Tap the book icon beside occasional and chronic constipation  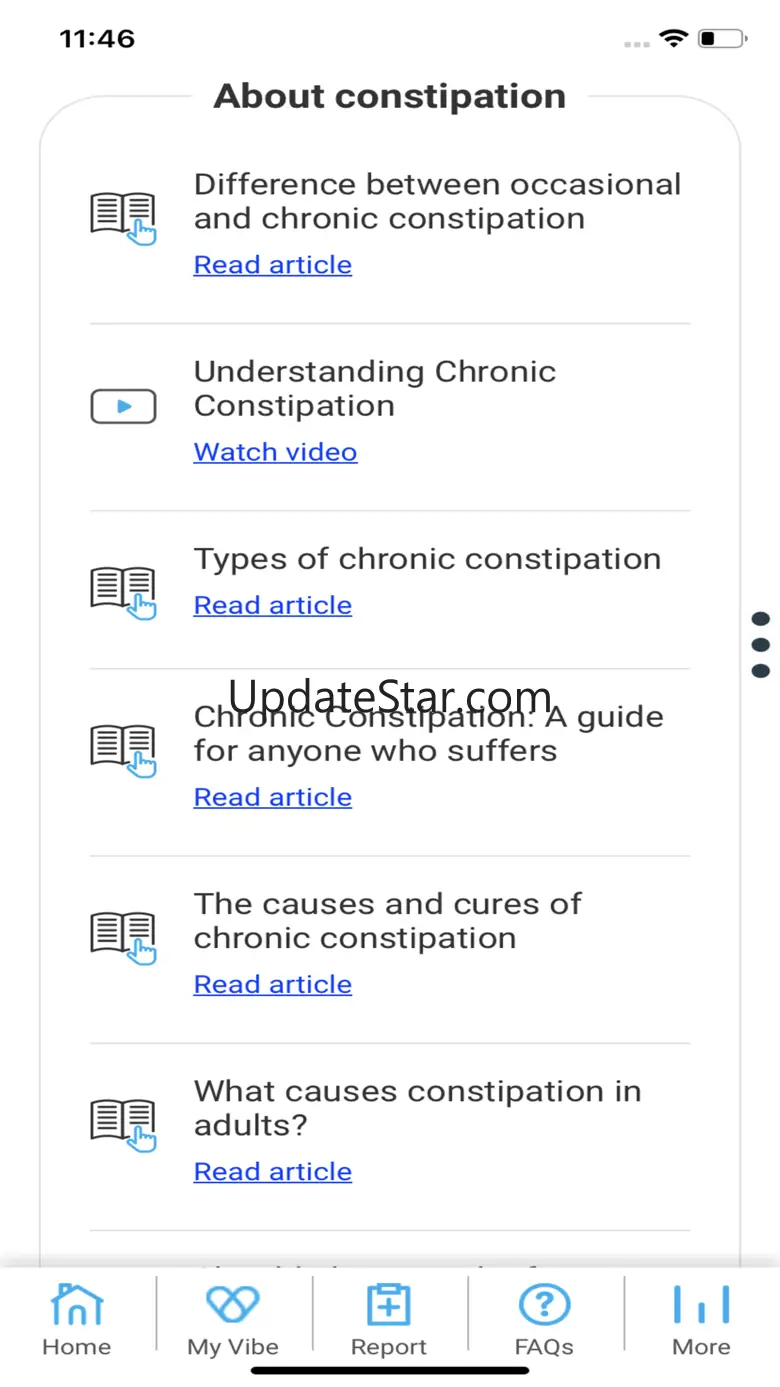click(x=124, y=217)
